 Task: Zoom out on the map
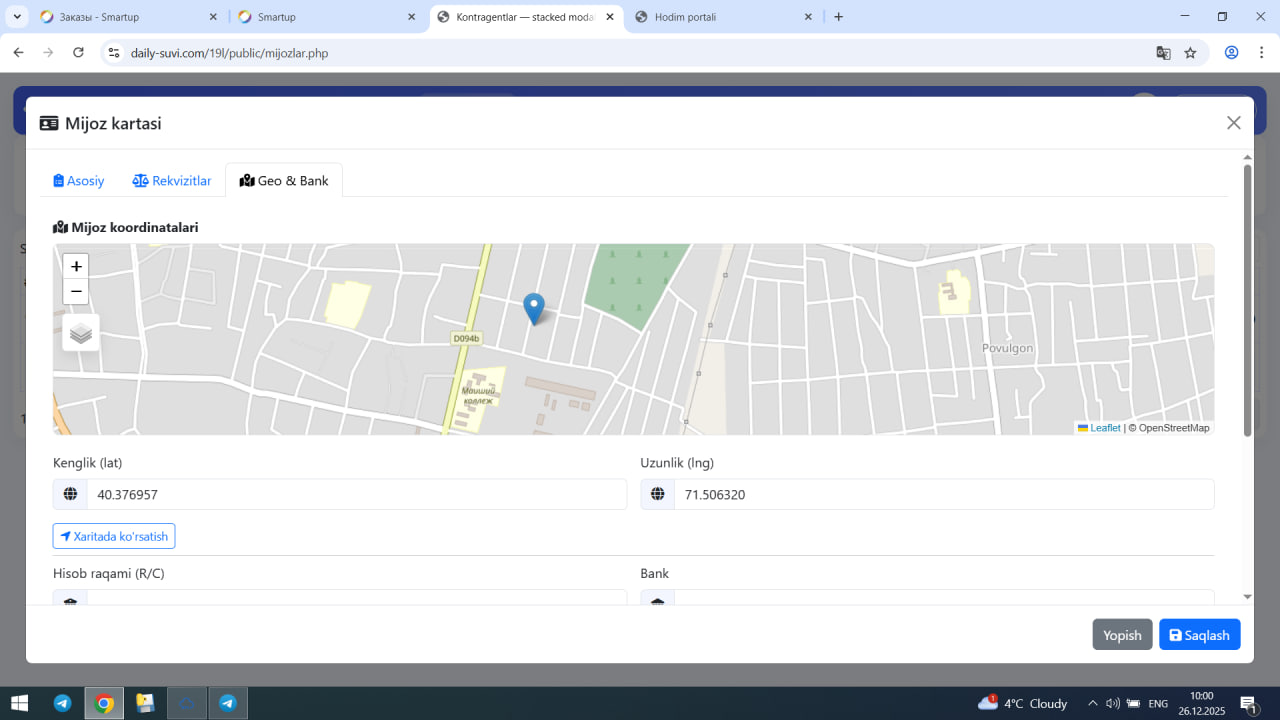point(76,292)
